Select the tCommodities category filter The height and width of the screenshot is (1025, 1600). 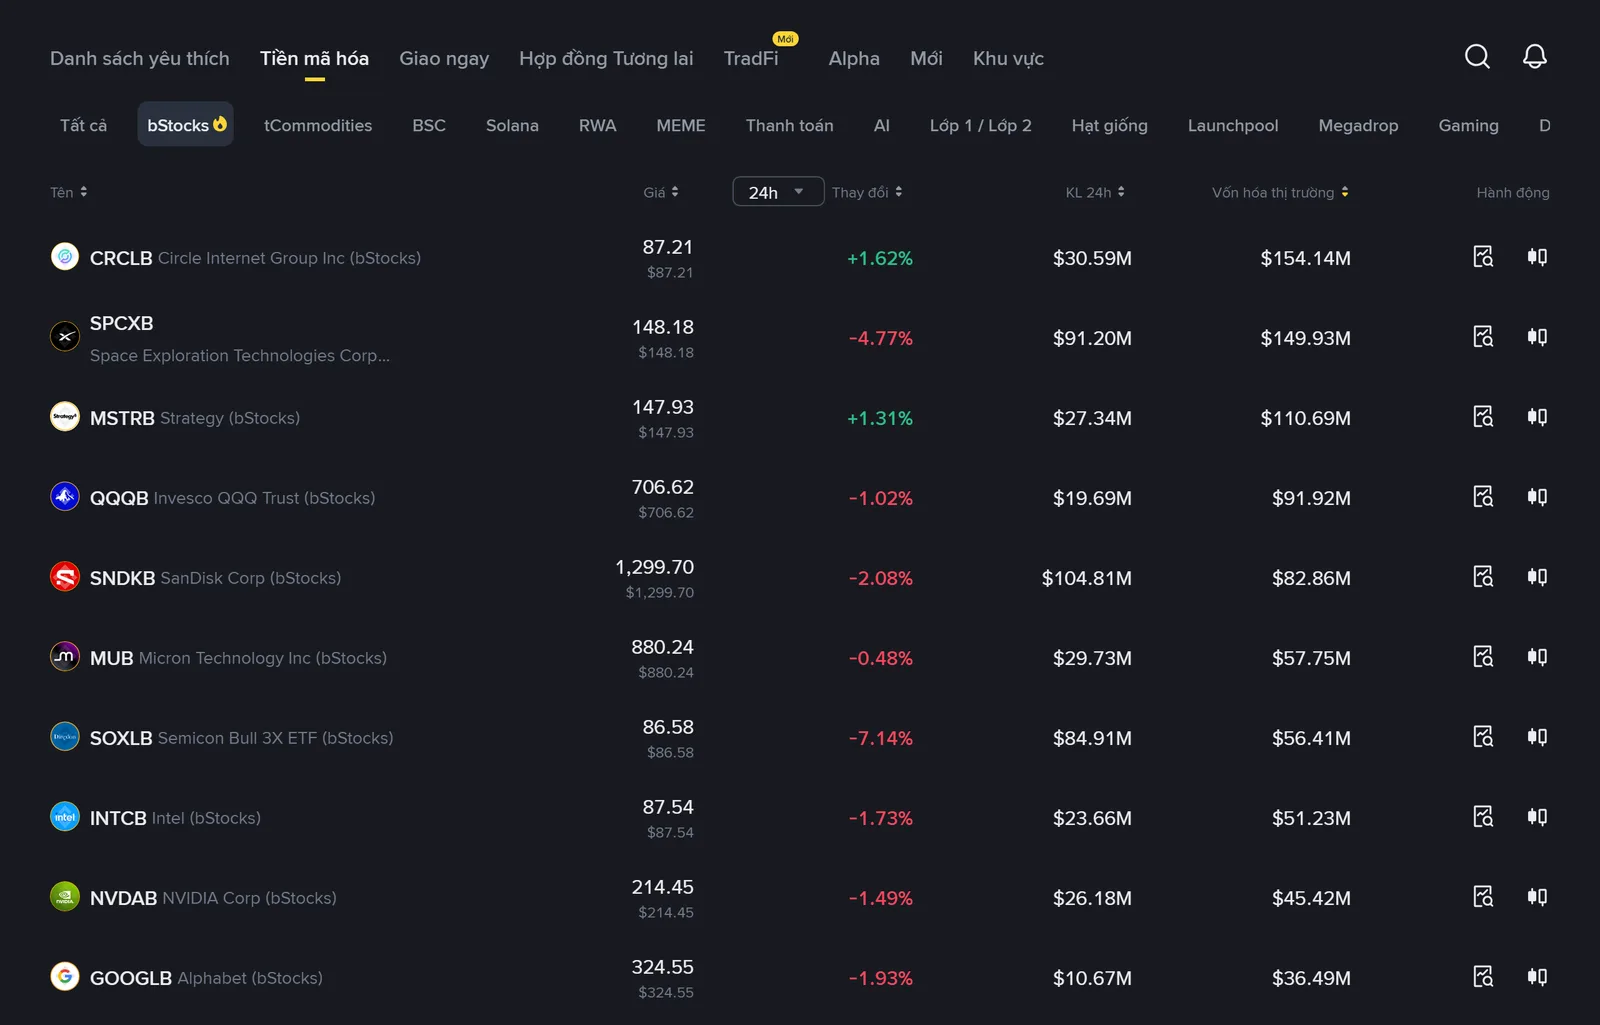[x=318, y=125]
